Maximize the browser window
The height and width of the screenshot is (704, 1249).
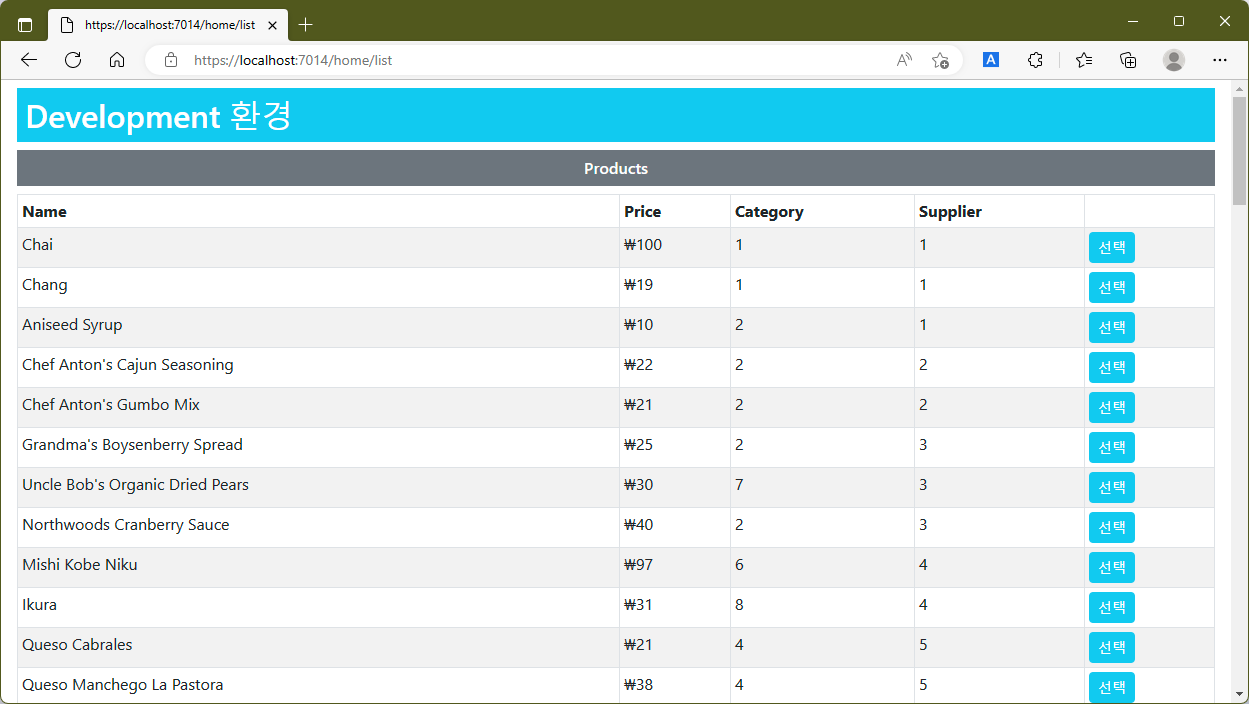click(x=1179, y=21)
